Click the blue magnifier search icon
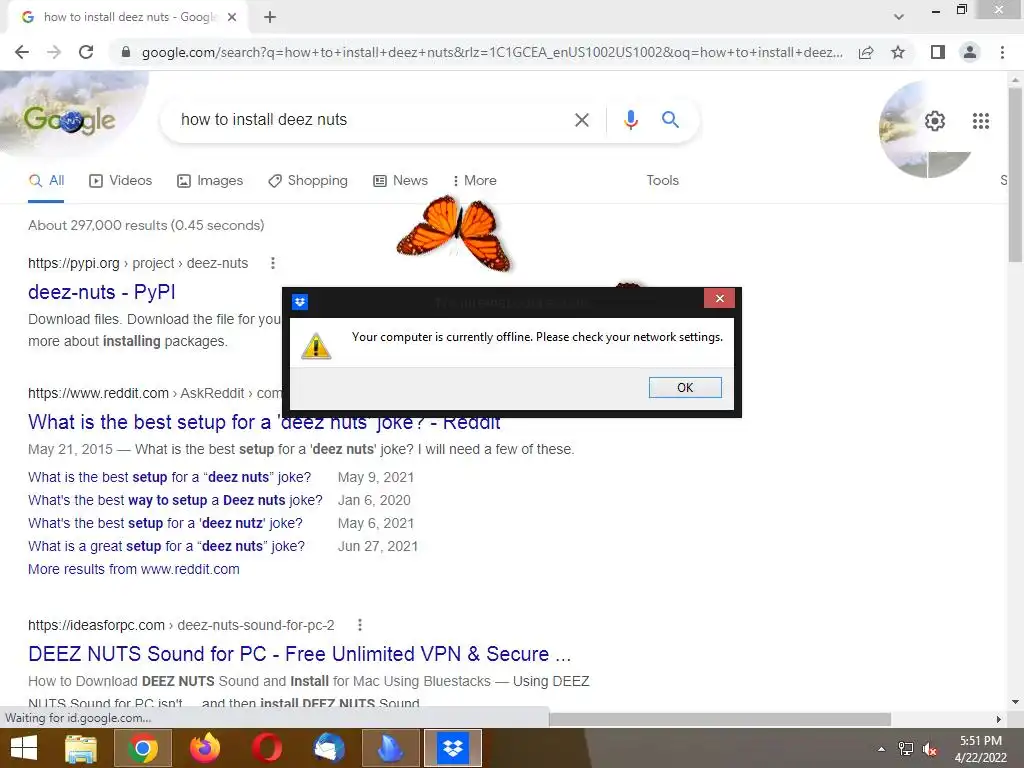This screenshot has height=768, width=1024. [670, 120]
